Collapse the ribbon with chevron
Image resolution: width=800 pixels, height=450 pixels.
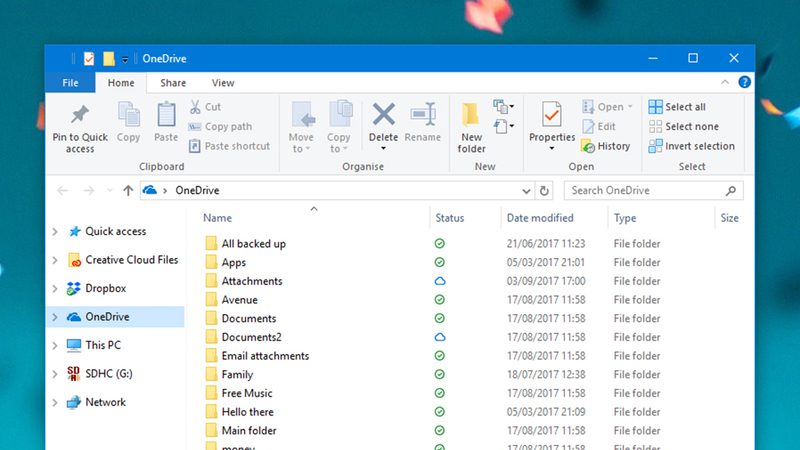725,82
